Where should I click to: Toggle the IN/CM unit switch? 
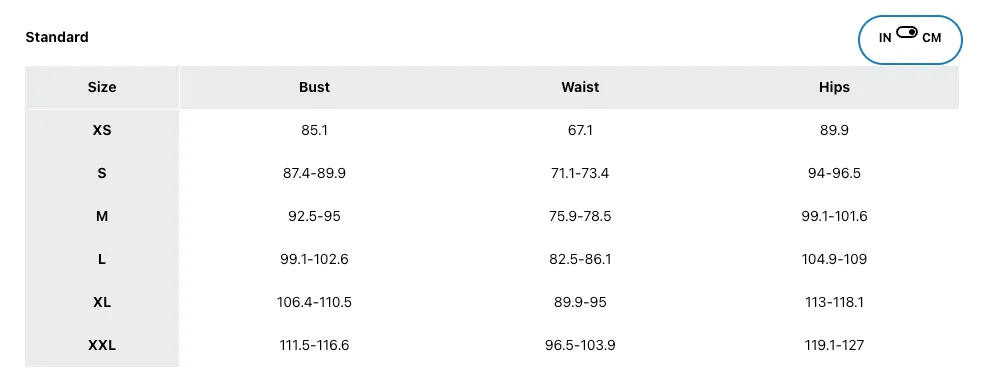click(907, 32)
